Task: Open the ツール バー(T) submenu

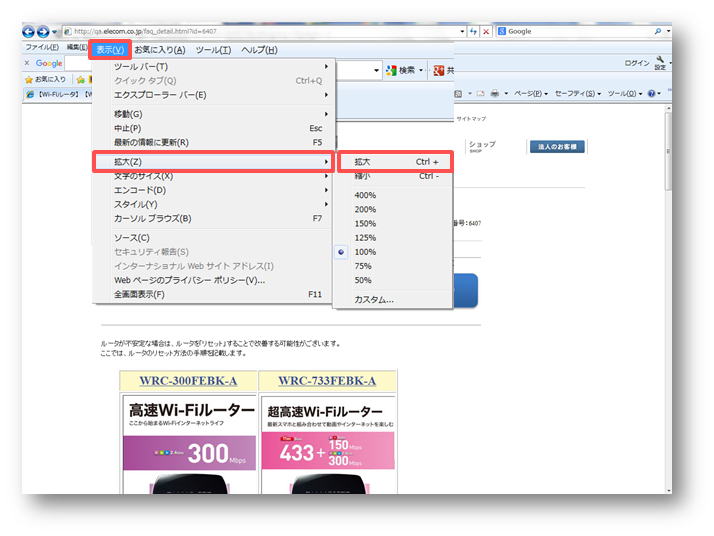Action: 213,66
